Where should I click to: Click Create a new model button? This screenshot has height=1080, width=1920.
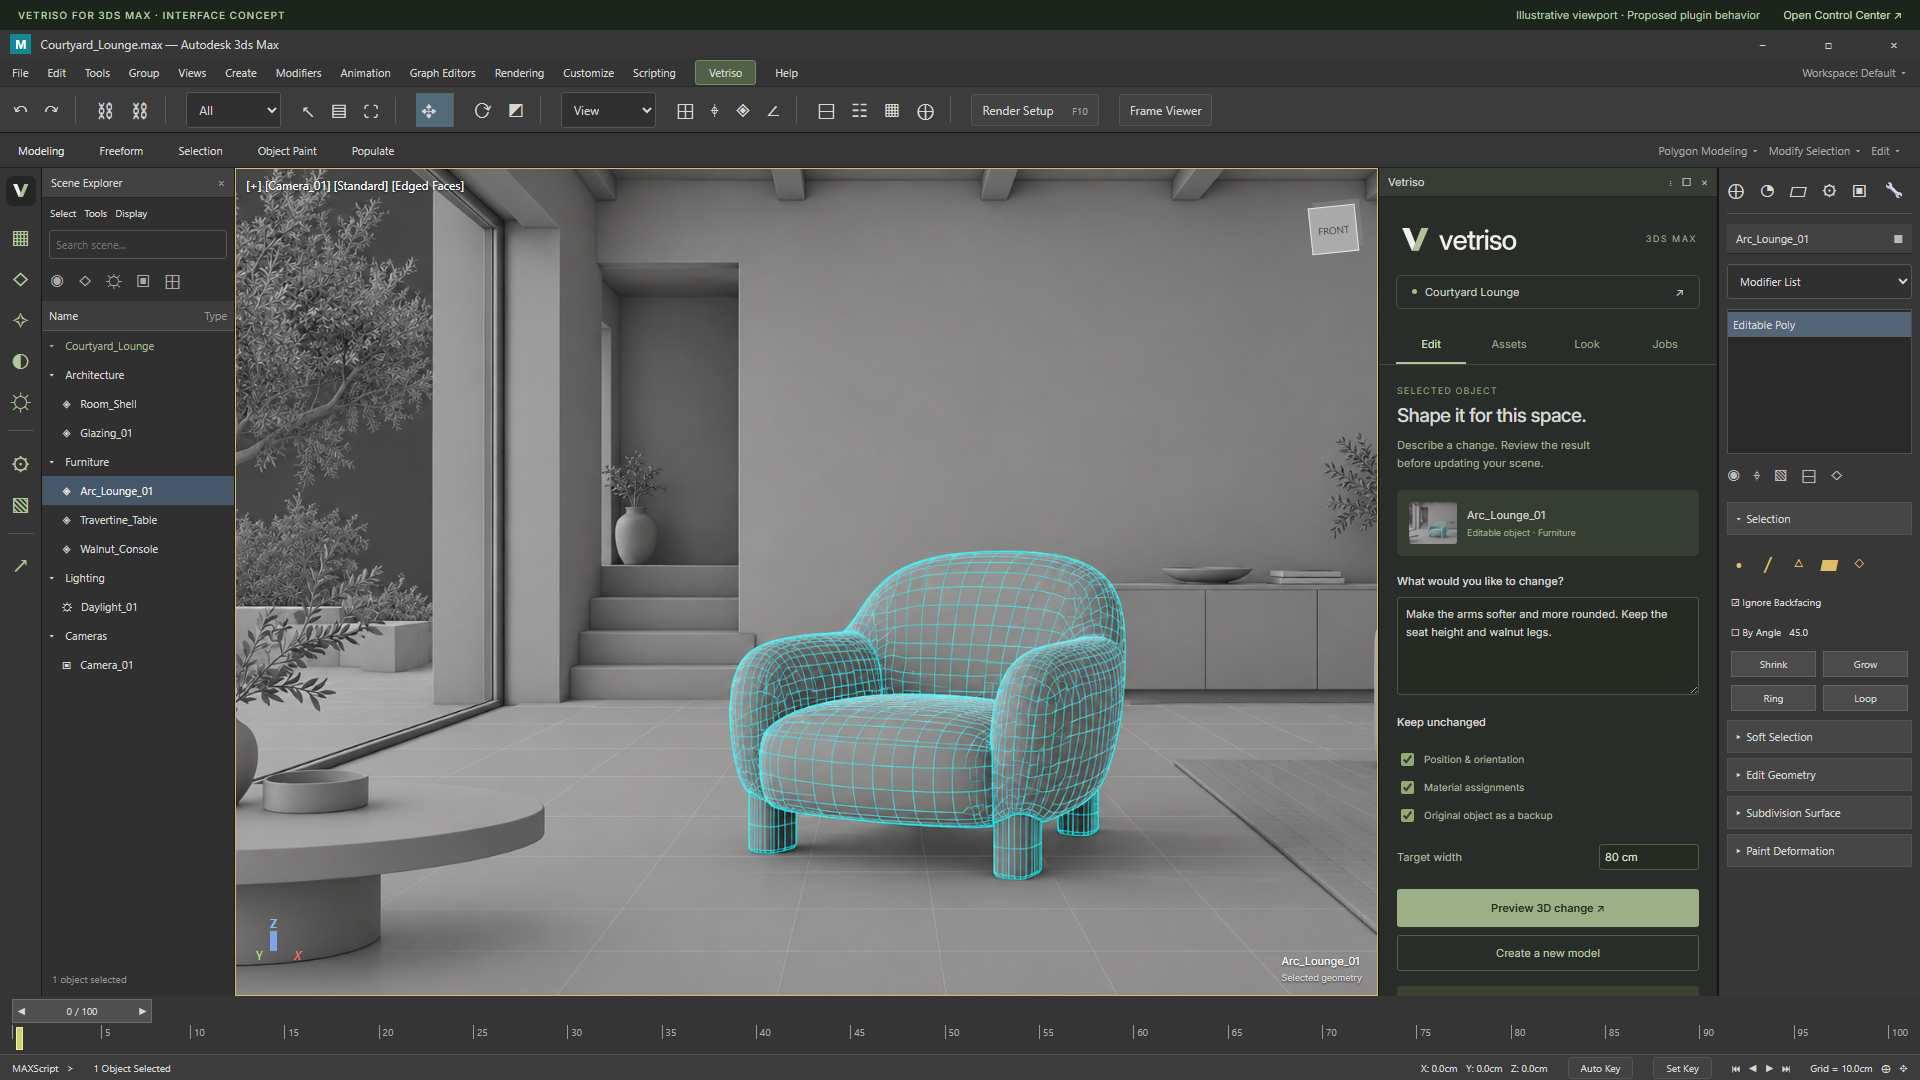[1547, 953]
